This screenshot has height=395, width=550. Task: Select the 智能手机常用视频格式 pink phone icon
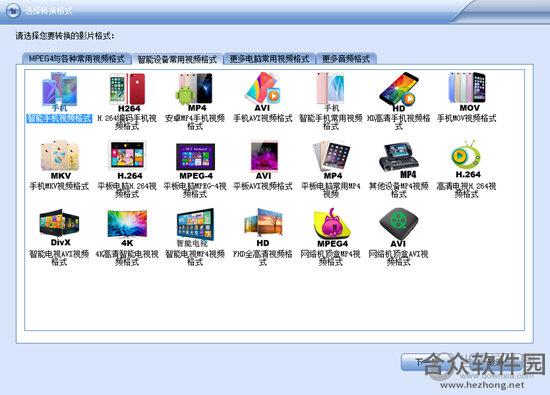tap(331, 92)
